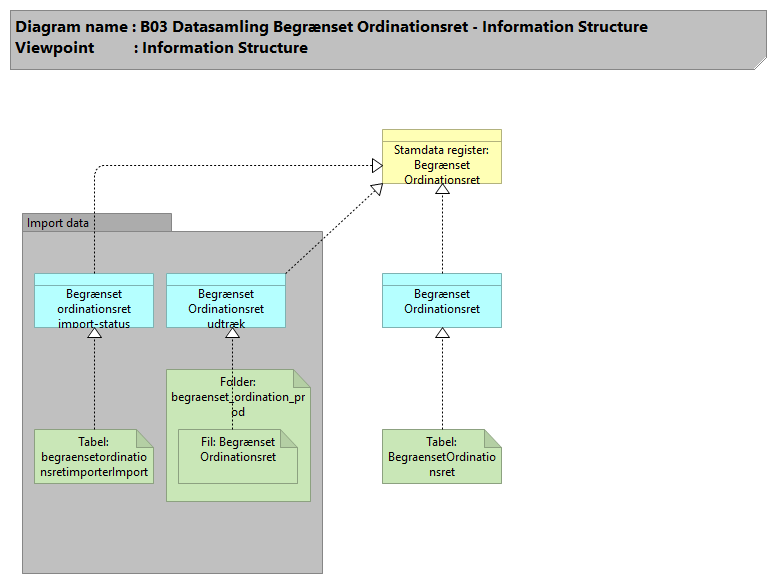This screenshot has height=584, width=777.
Task: Click the cyan Begrænset Ordinationsret box outside Import data
Action: pyautogui.click(x=441, y=301)
